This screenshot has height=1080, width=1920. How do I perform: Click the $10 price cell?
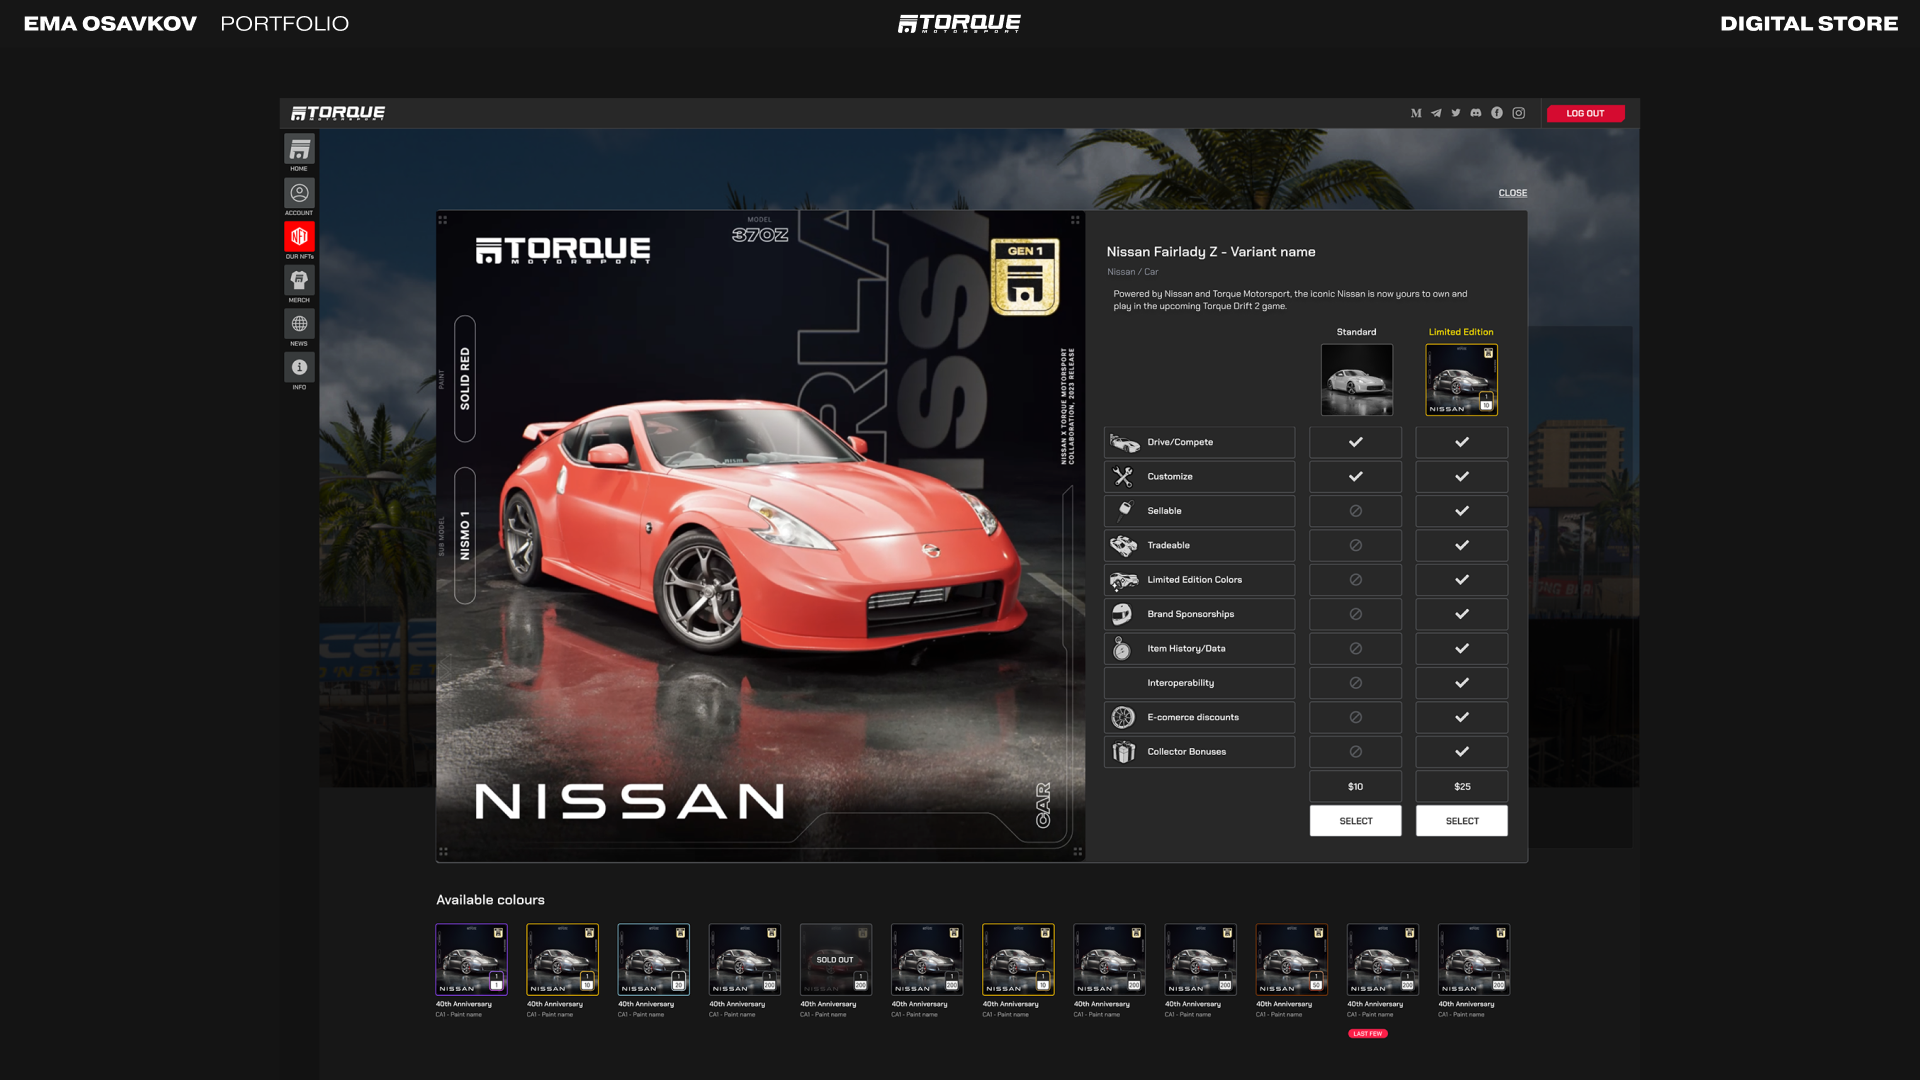(x=1356, y=787)
